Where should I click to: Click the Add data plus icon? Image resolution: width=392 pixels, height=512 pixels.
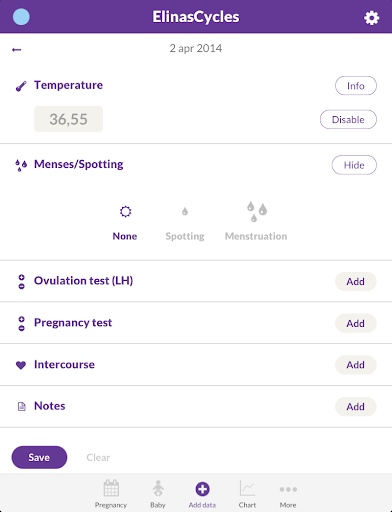(x=202, y=489)
